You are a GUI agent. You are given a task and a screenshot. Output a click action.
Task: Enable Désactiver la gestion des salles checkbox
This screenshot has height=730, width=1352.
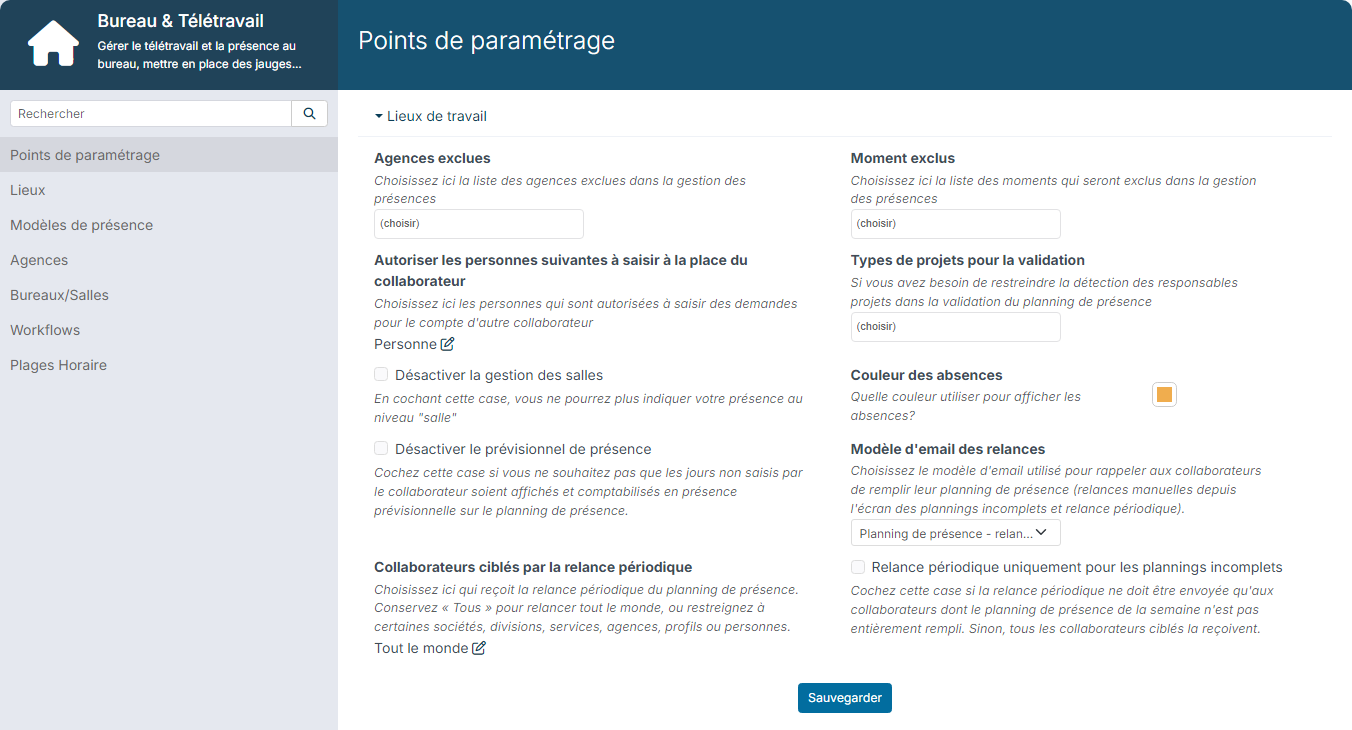pyautogui.click(x=381, y=375)
